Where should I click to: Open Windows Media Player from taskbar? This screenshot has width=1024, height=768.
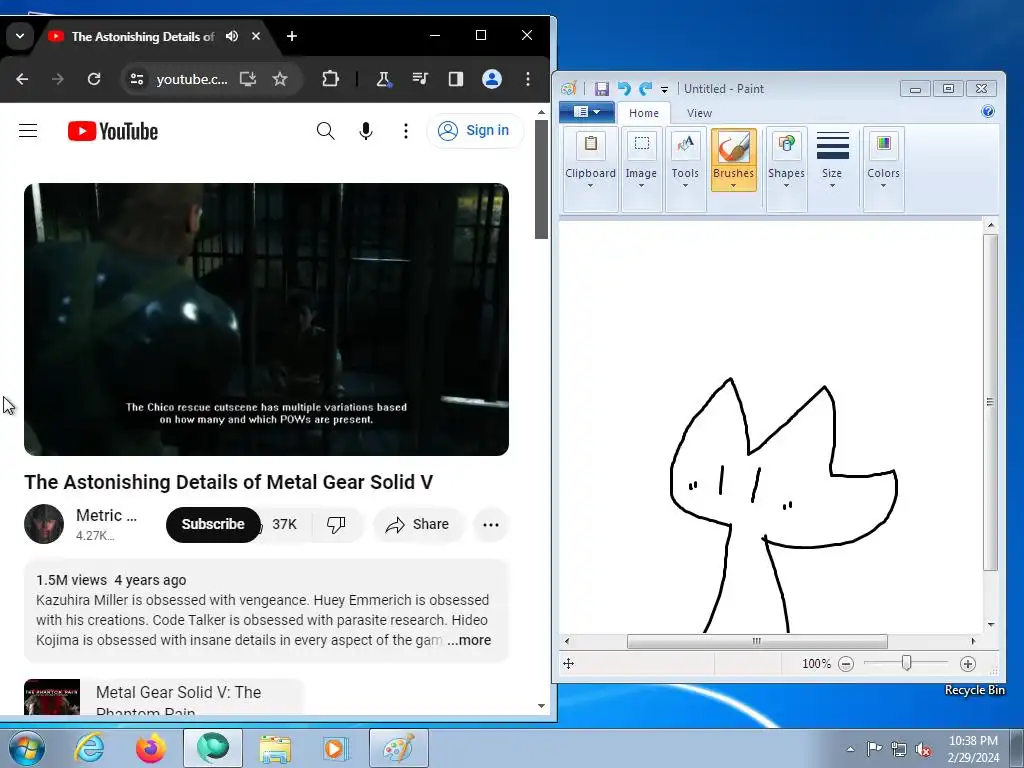tap(336, 748)
